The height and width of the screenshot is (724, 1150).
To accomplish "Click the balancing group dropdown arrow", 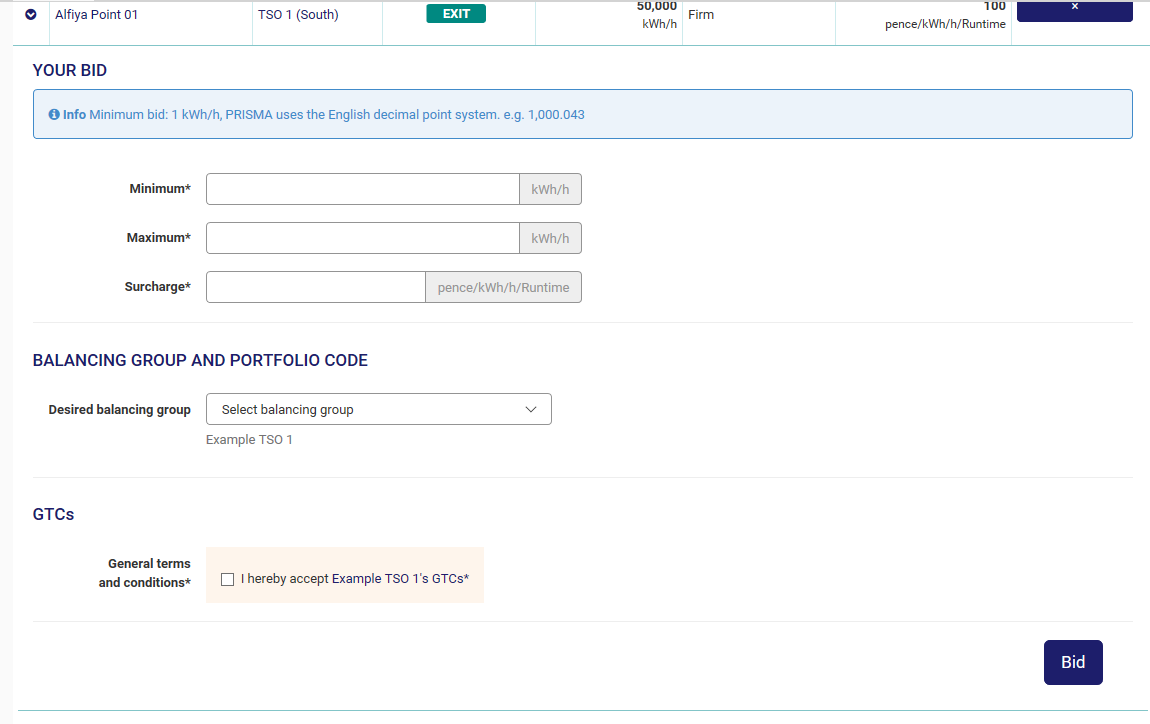I will (x=531, y=409).
